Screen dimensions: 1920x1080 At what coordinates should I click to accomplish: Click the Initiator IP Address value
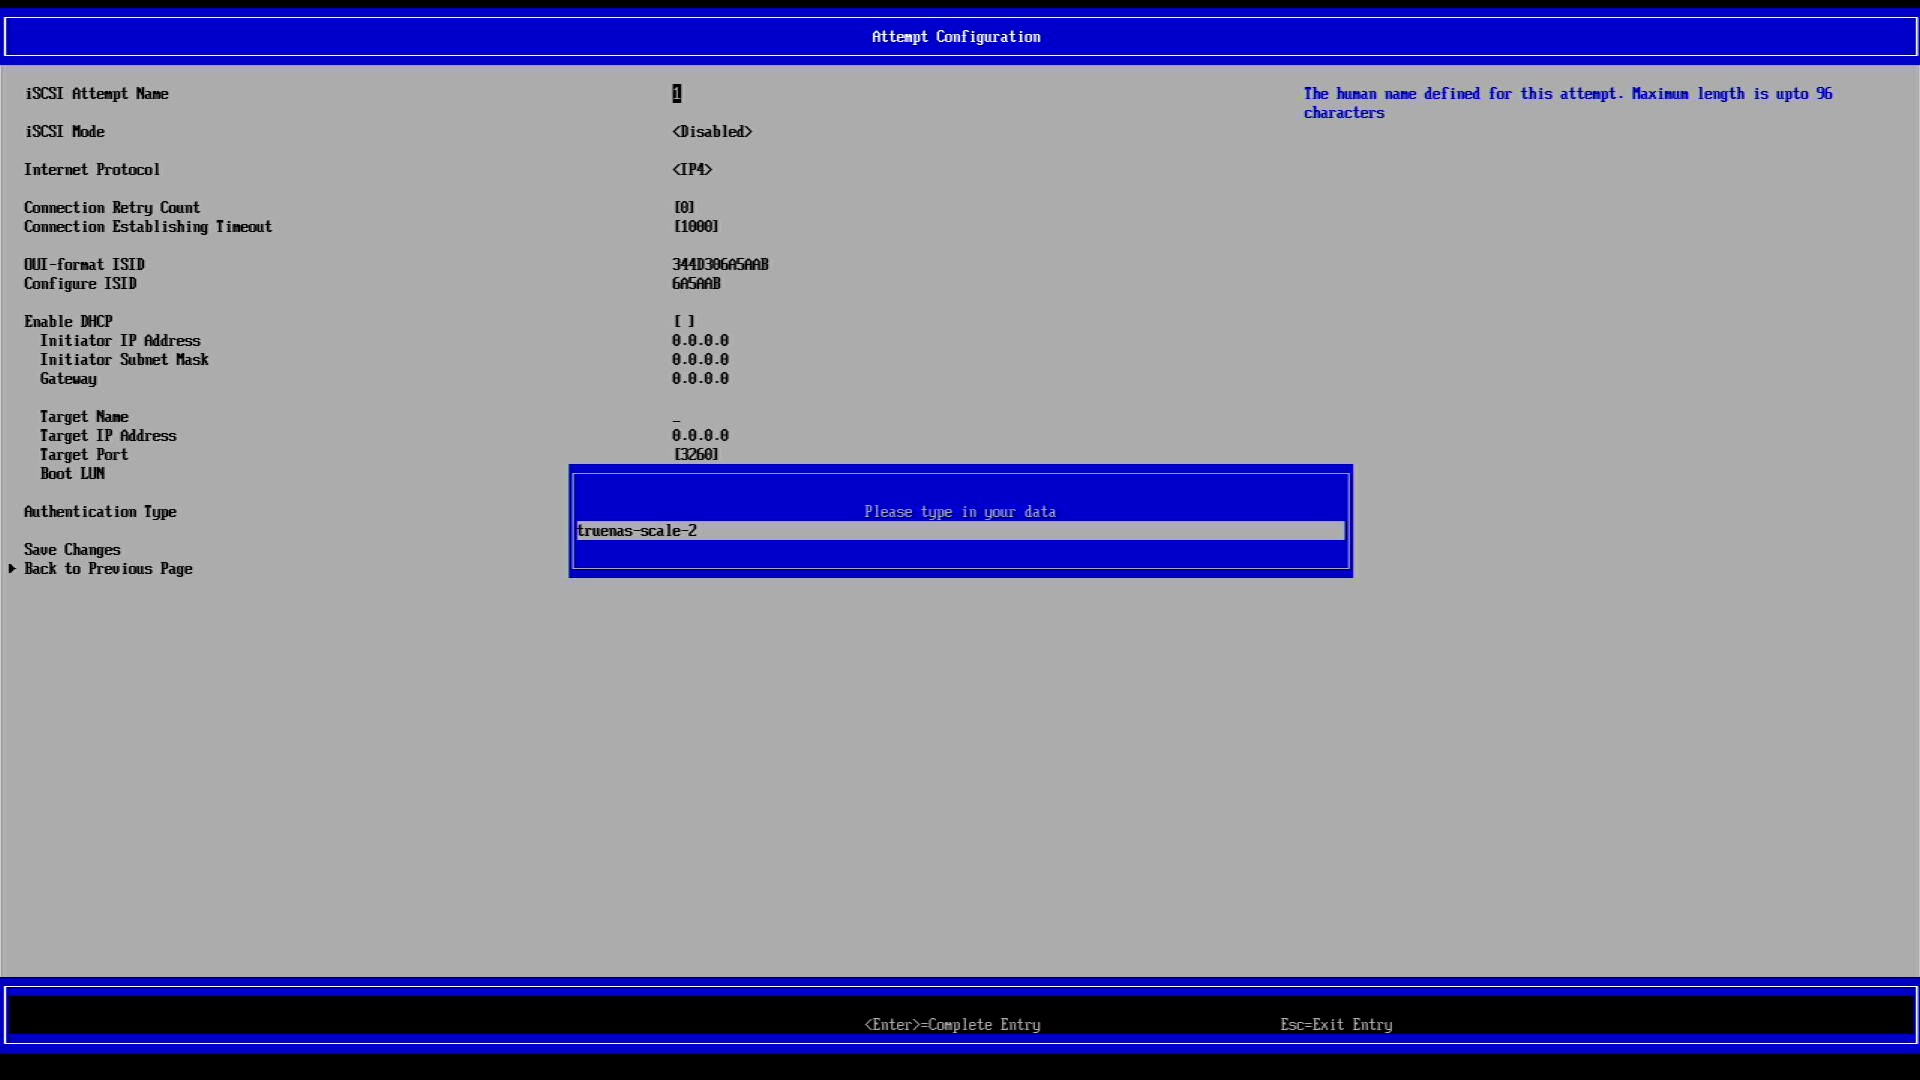pos(700,341)
